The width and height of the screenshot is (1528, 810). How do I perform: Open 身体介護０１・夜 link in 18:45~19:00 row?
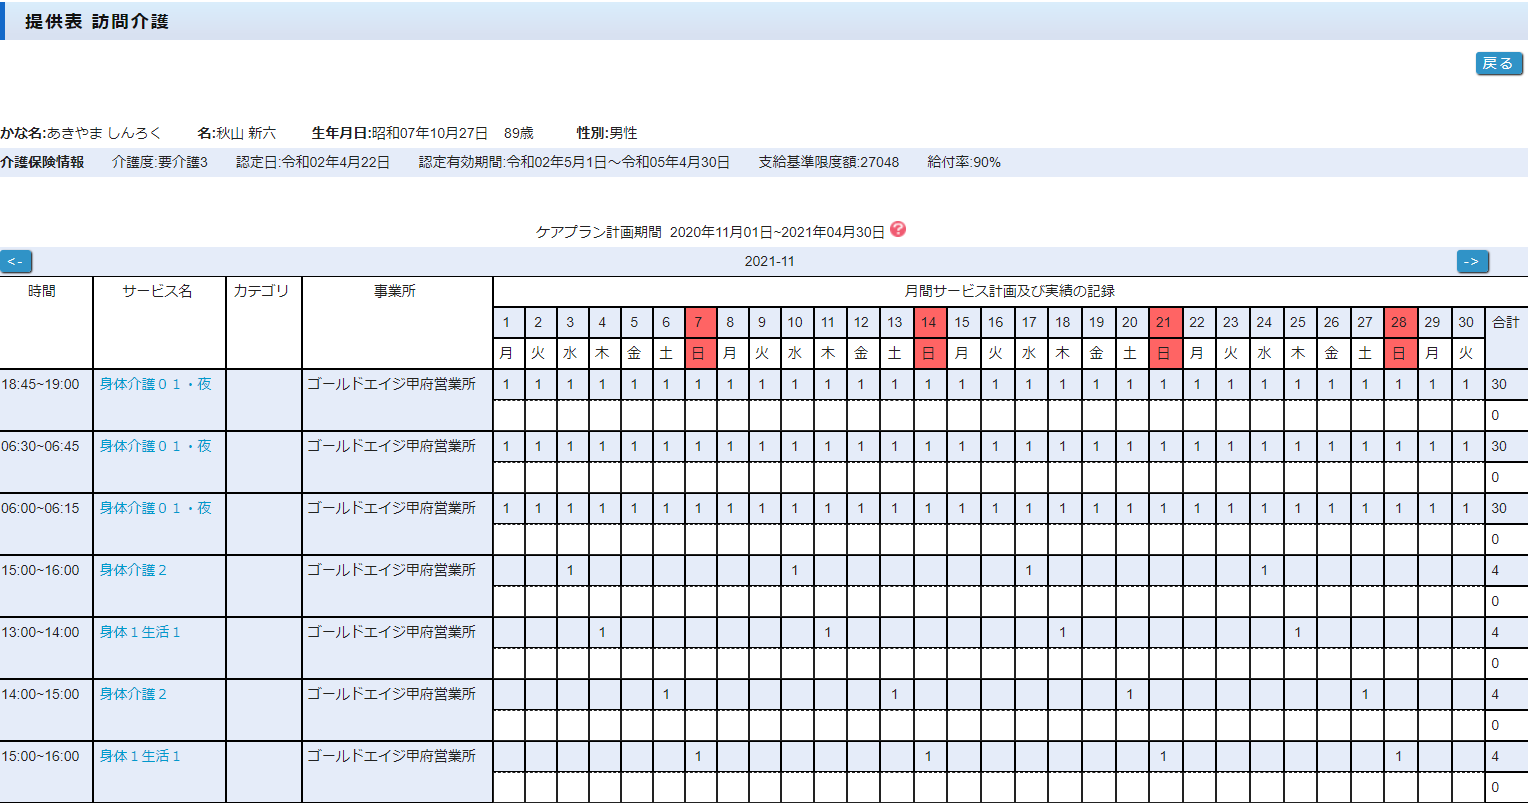[x=155, y=385]
